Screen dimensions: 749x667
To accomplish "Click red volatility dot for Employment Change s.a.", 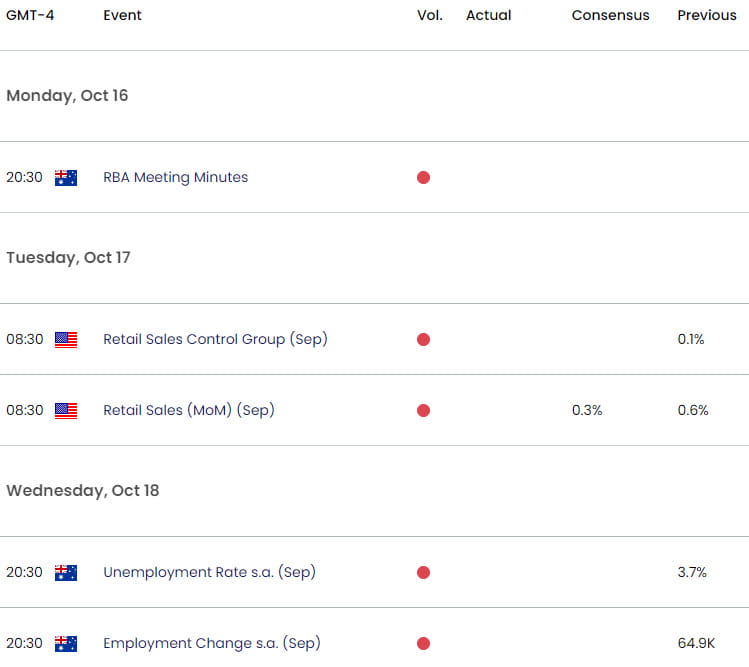I will (423, 644).
